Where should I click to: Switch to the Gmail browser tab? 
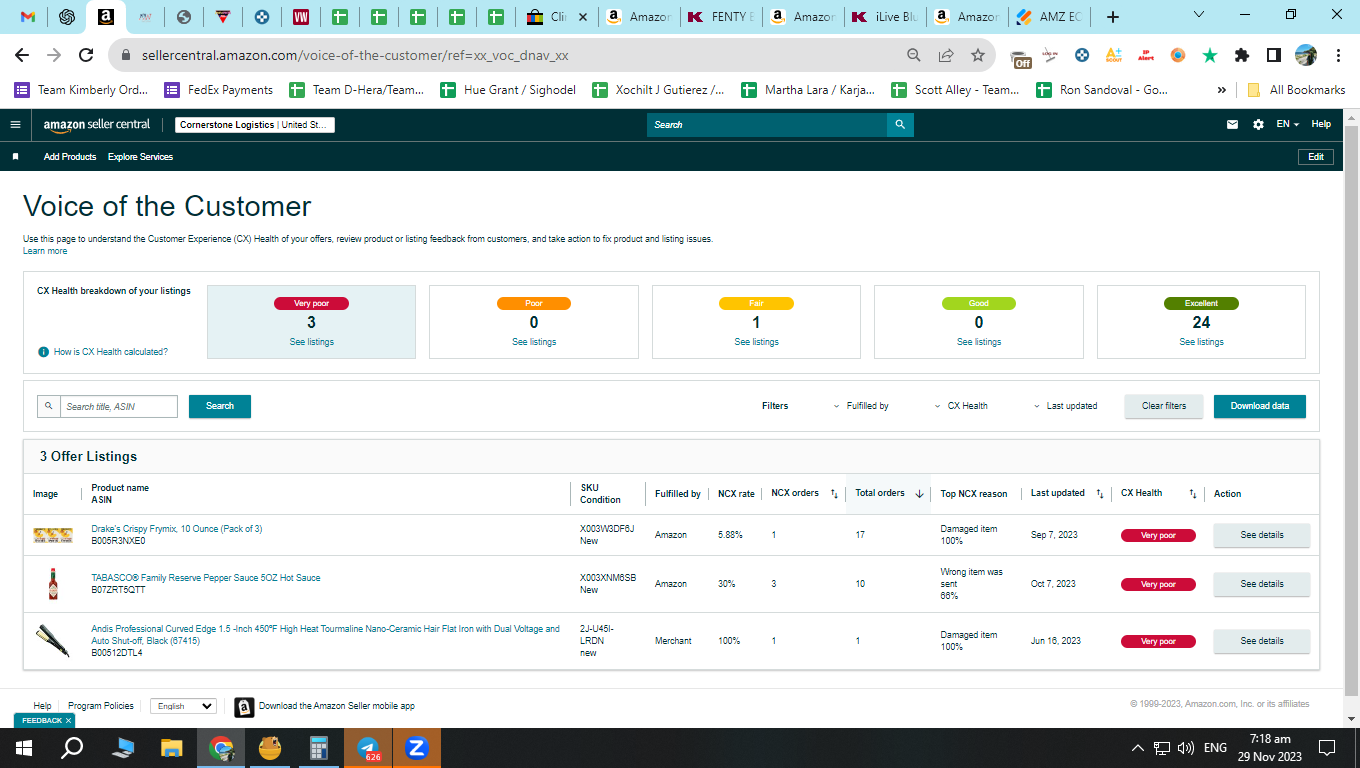(28, 17)
